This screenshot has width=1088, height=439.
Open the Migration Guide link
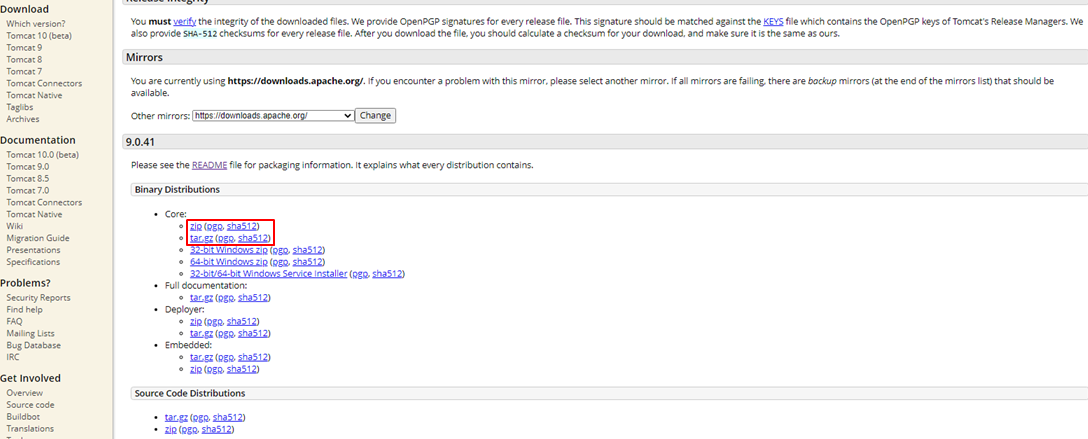click(38, 238)
